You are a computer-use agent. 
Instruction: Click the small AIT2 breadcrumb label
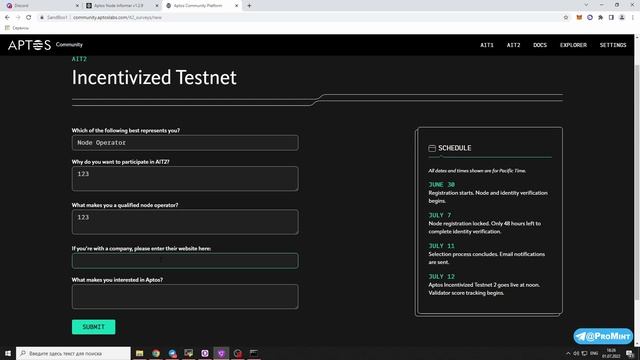[79, 59]
